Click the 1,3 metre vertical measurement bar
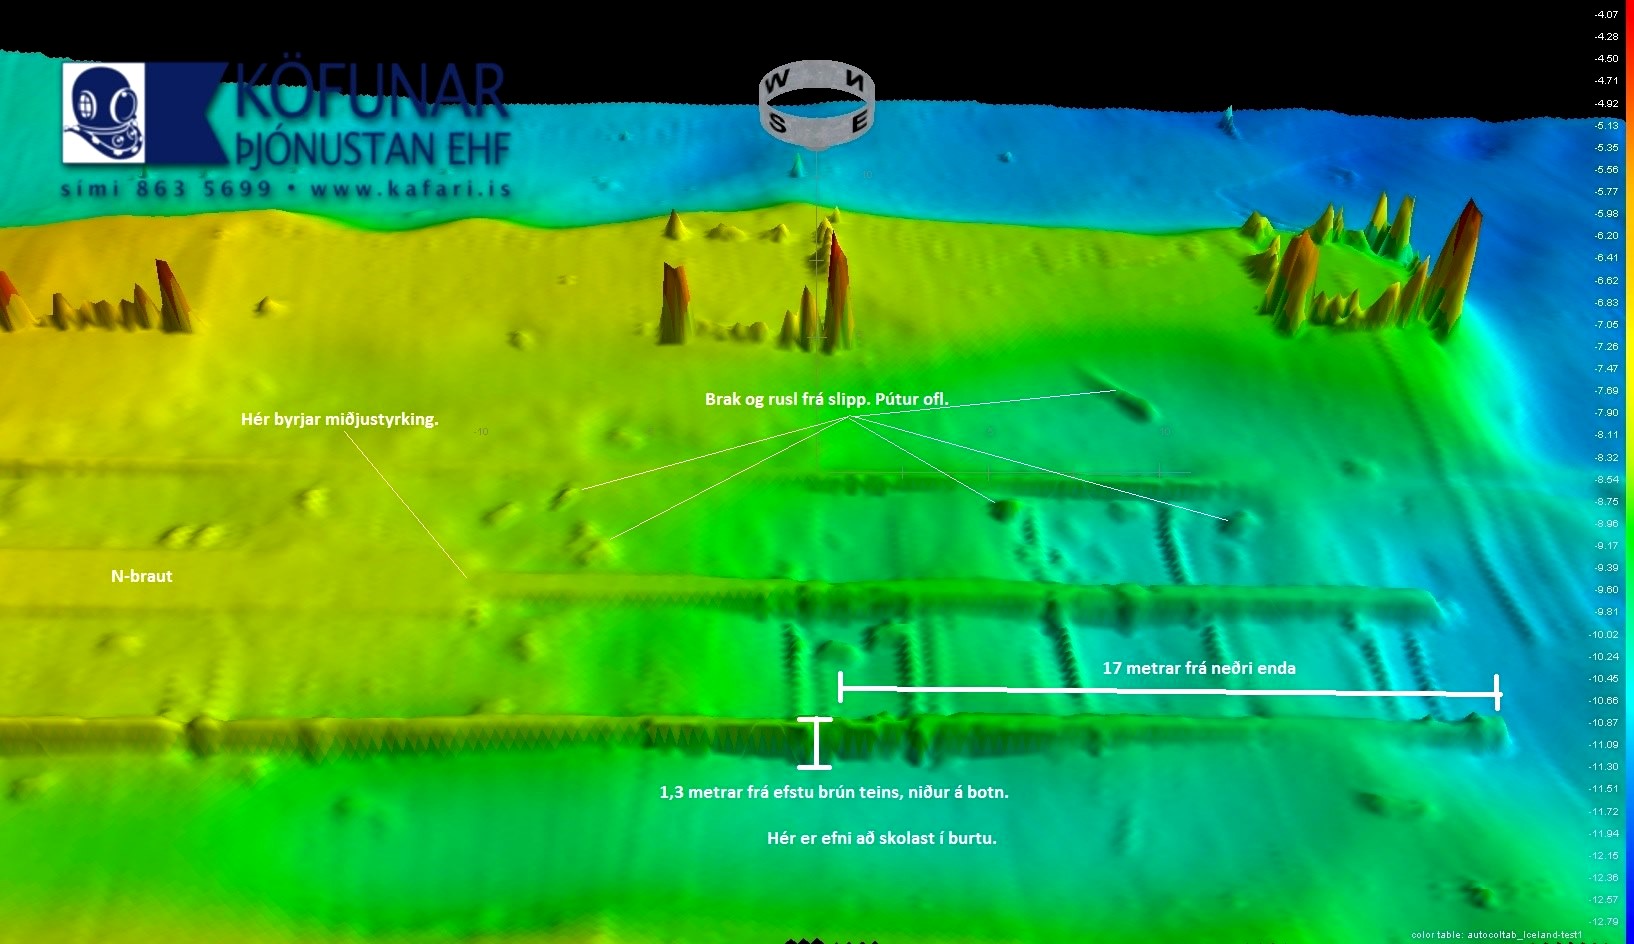This screenshot has height=944, width=1634. (x=816, y=743)
